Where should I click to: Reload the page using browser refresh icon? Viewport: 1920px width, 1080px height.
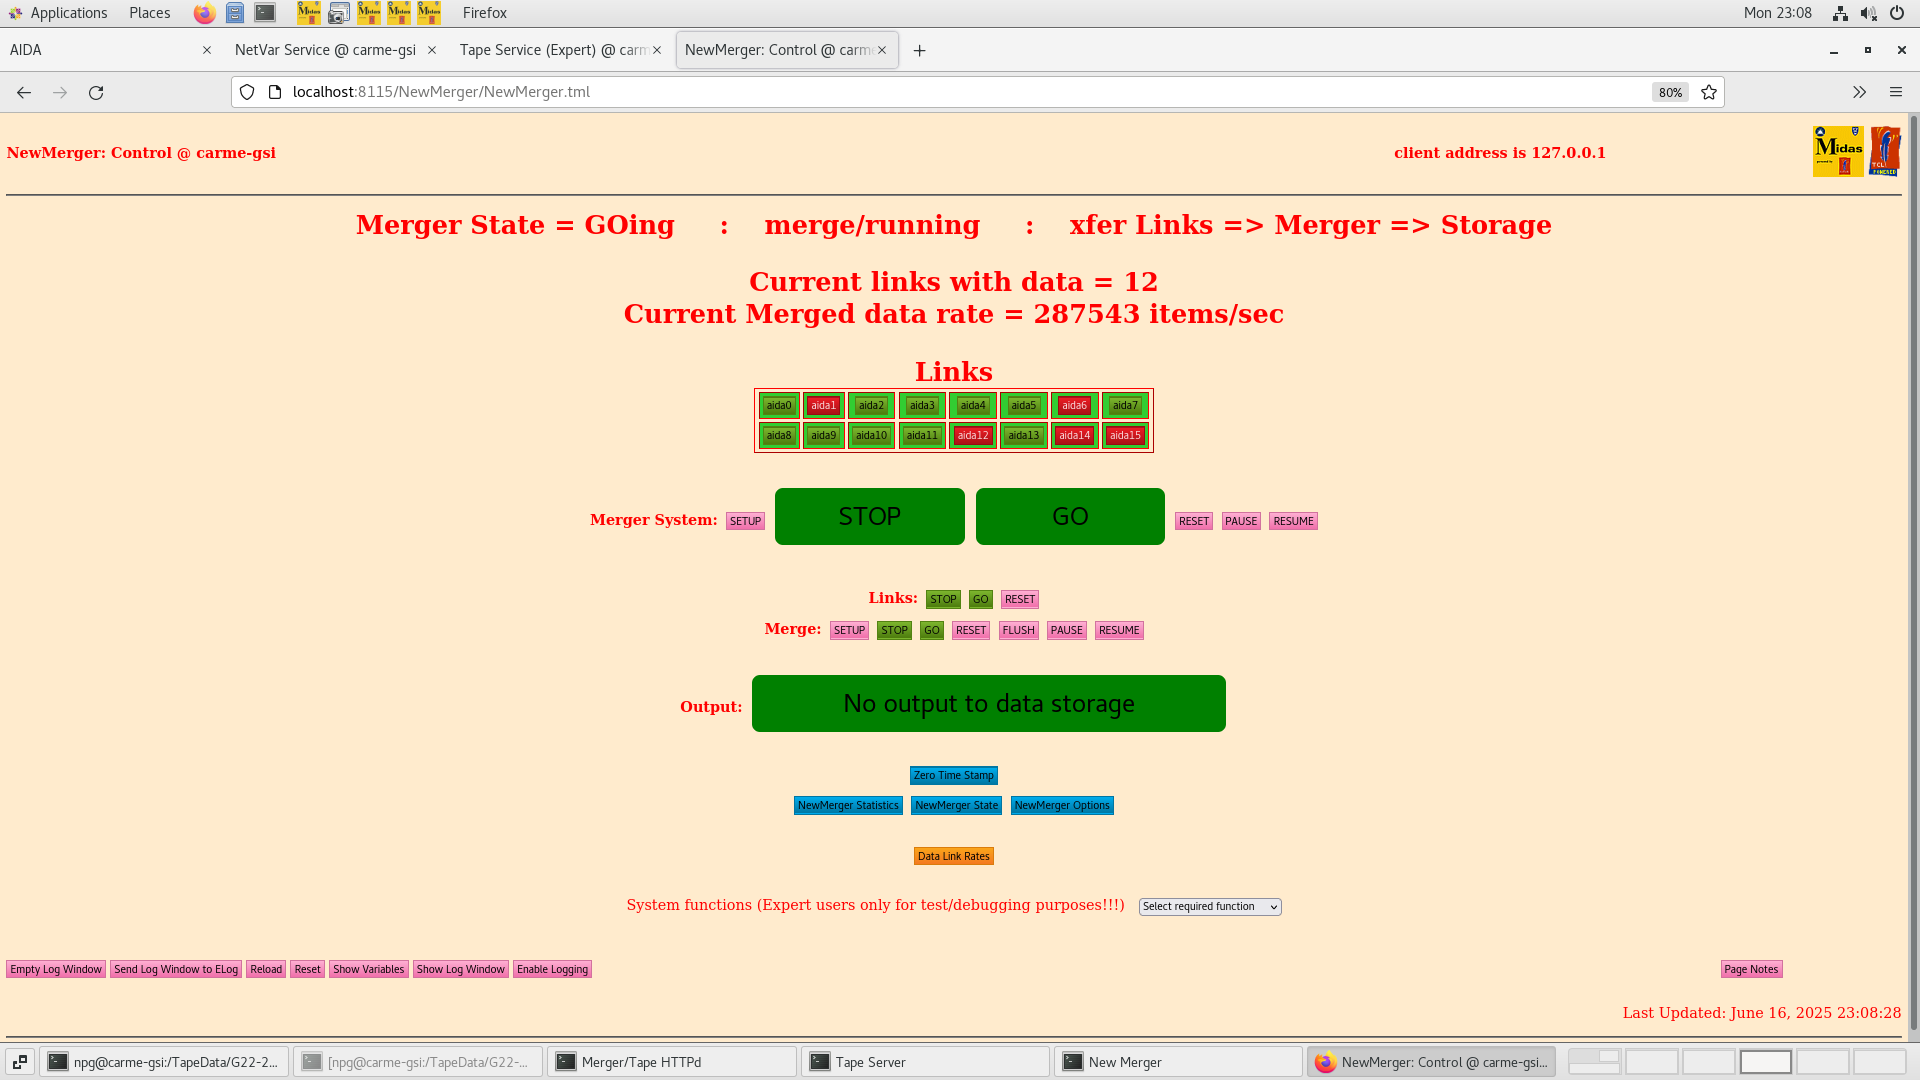[x=96, y=92]
